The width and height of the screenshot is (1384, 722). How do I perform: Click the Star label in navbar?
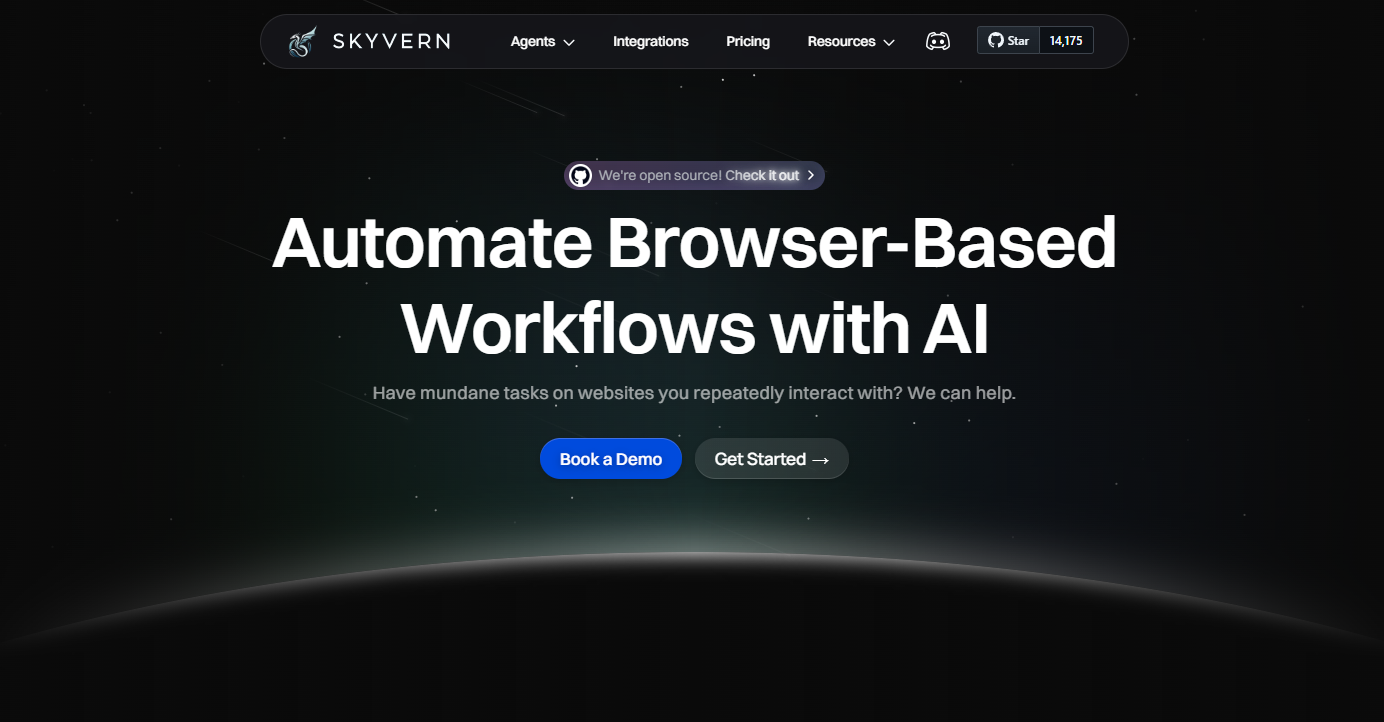click(1018, 41)
